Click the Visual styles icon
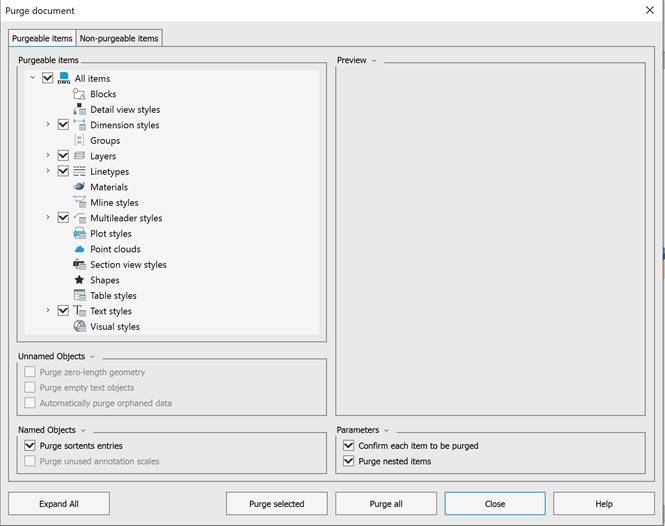 [79, 326]
